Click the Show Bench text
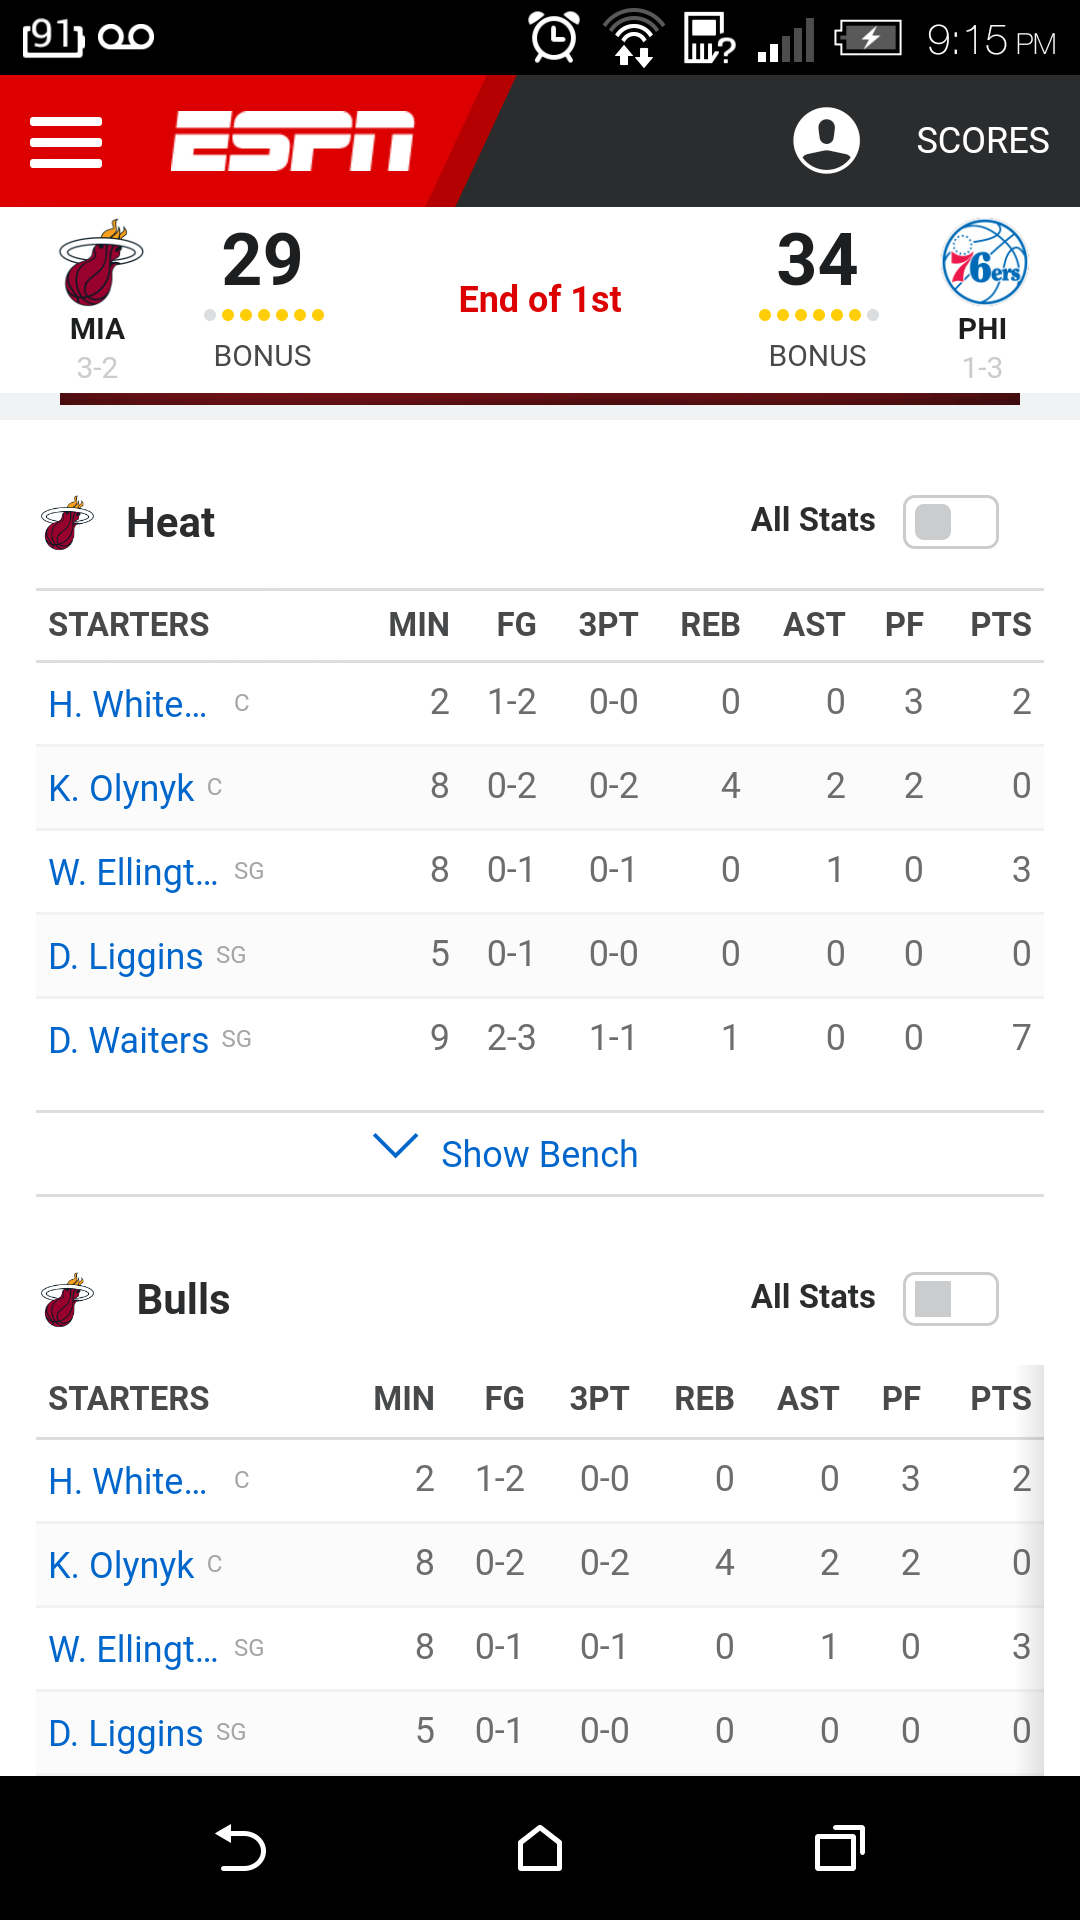1080x1920 pixels. pos(540,1154)
